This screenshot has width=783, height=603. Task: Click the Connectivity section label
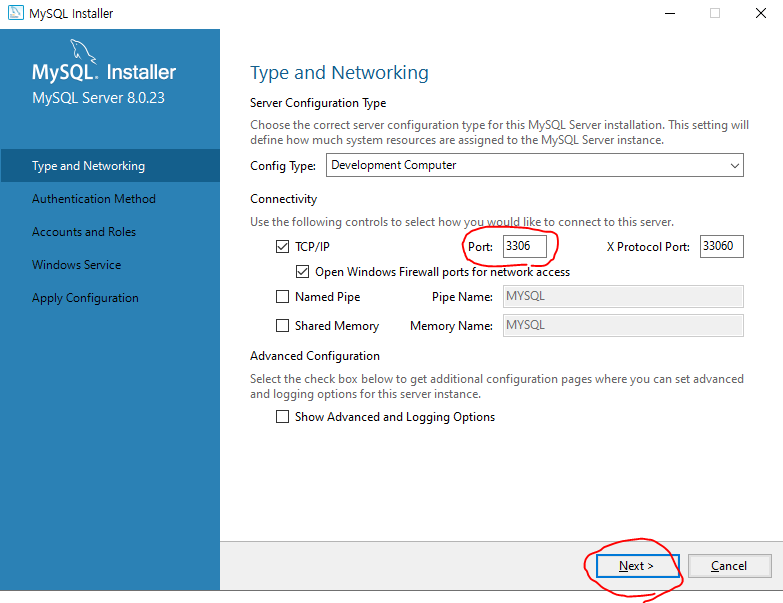click(x=284, y=199)
